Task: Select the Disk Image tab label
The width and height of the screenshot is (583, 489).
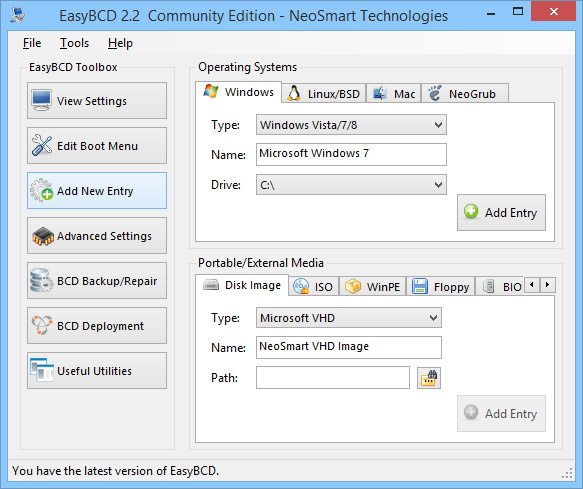Action: click(253, 285)
